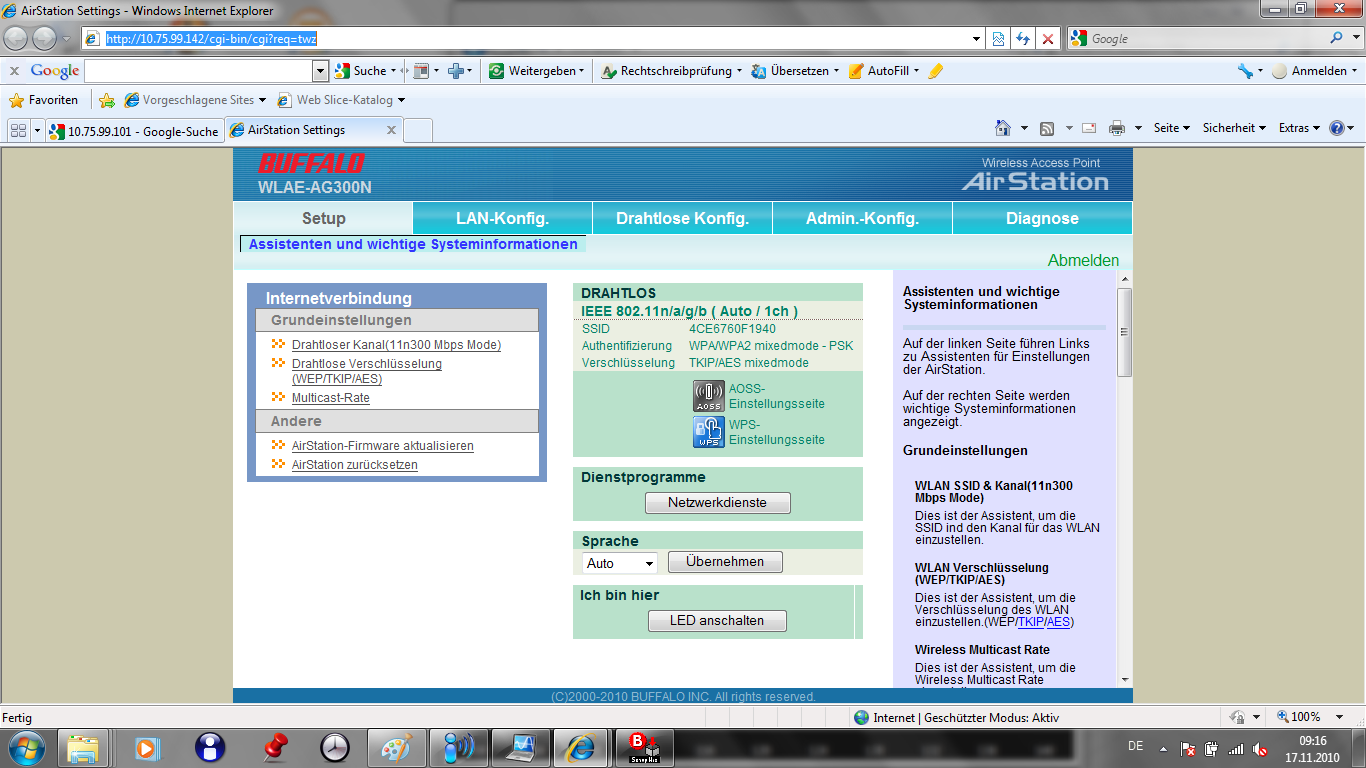Click the Home icon in command bar

tap(1003, 128)
